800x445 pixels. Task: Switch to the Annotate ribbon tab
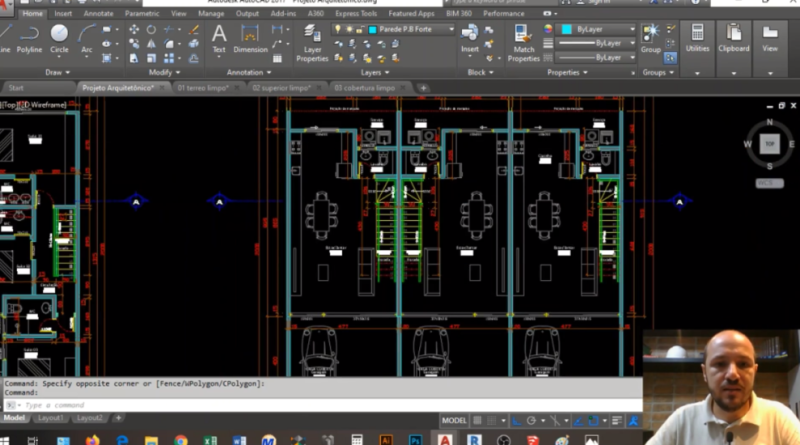(x=98, y=14)
